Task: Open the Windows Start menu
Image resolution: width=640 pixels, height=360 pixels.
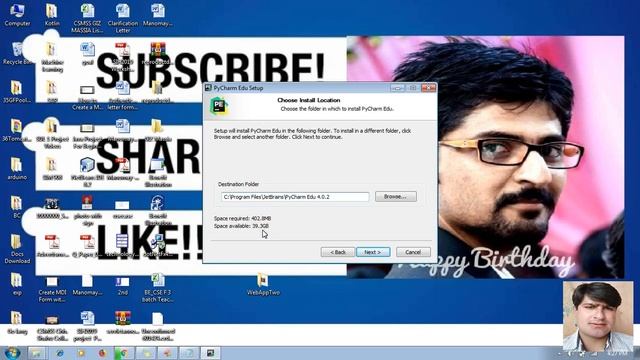Action: tap(12, 353)
